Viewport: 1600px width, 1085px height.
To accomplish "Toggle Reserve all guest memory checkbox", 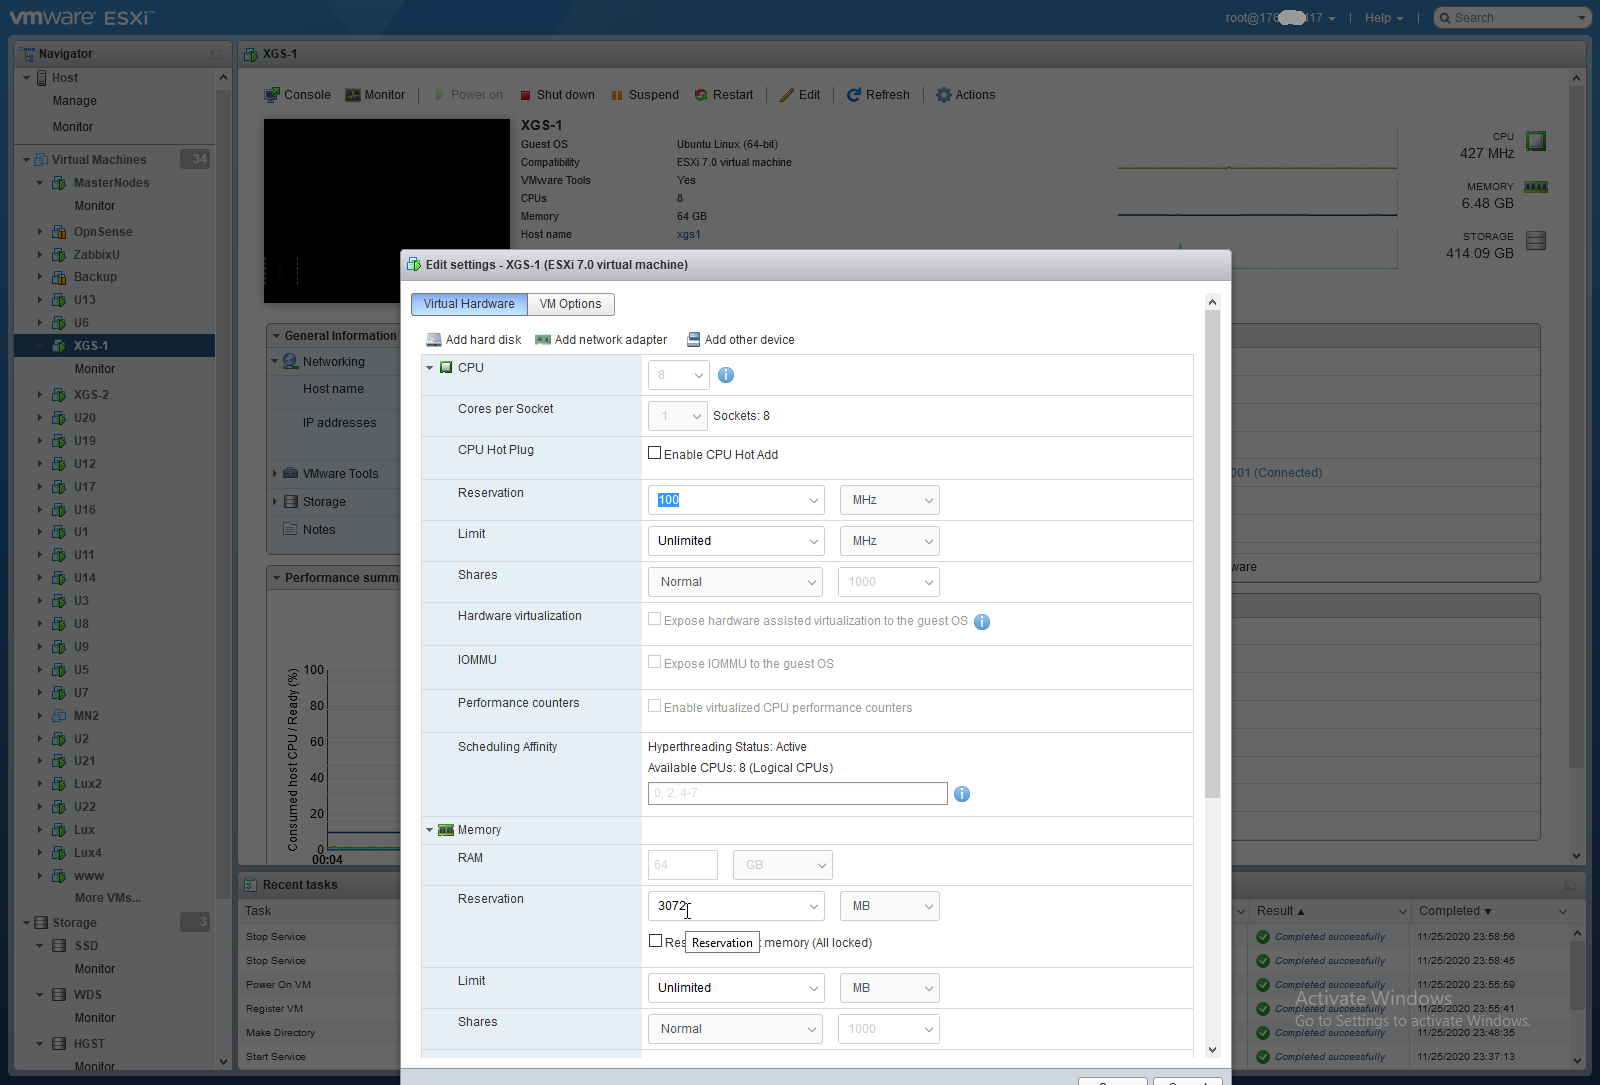I will [655, 941].
